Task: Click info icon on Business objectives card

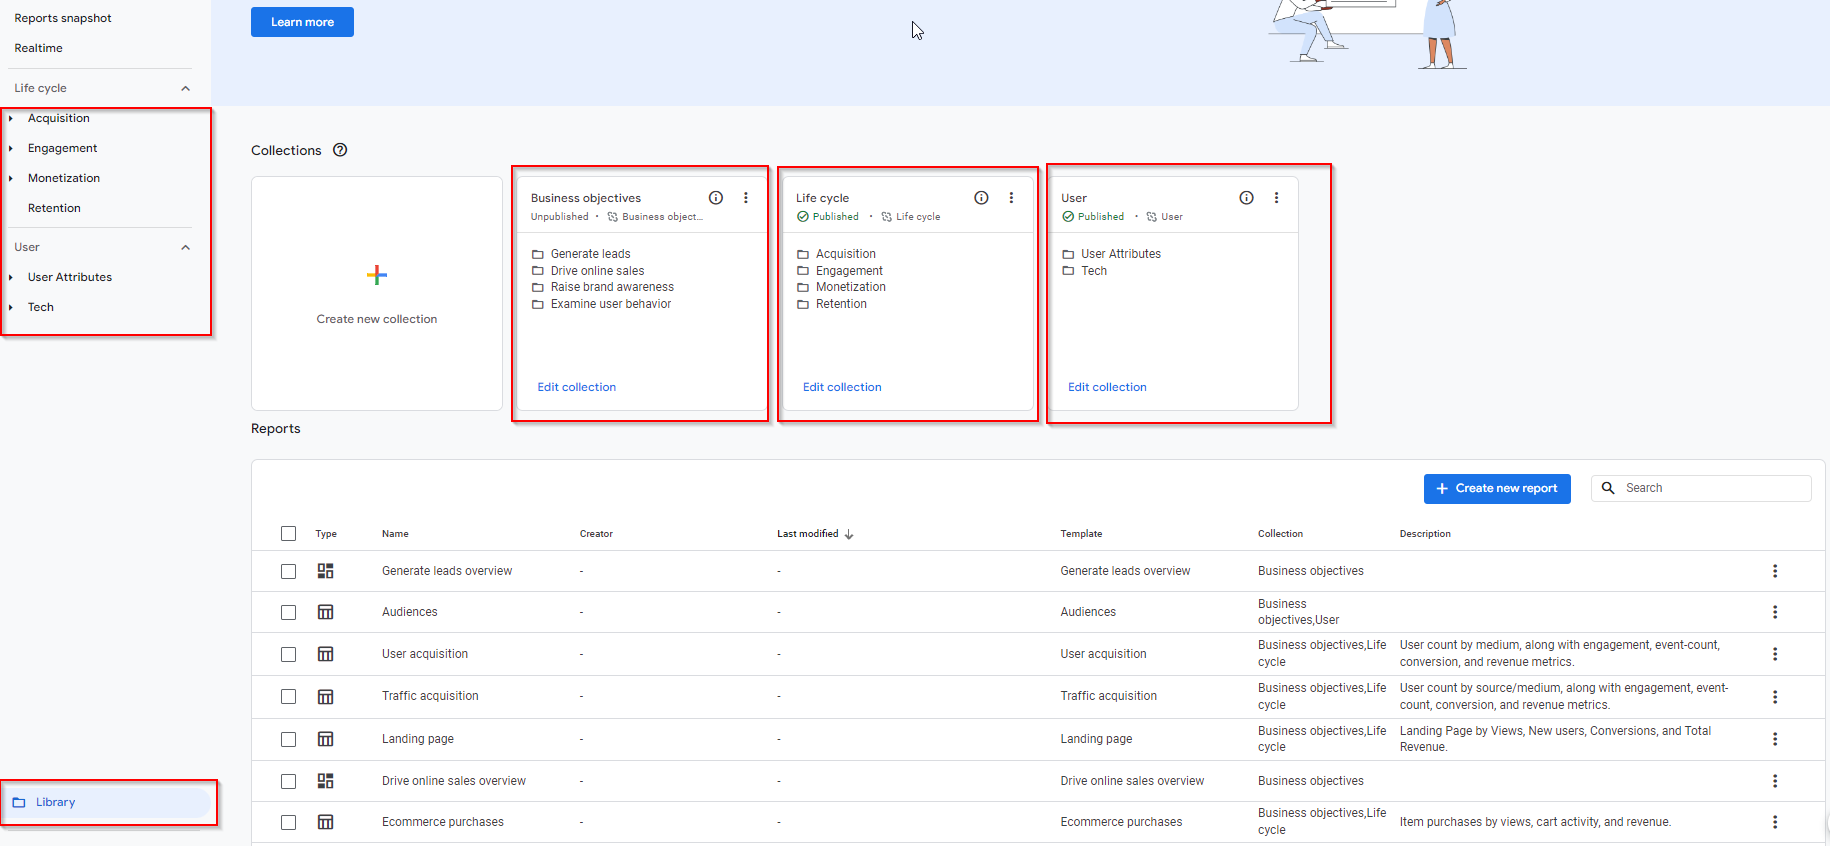Action: (716, 198)
